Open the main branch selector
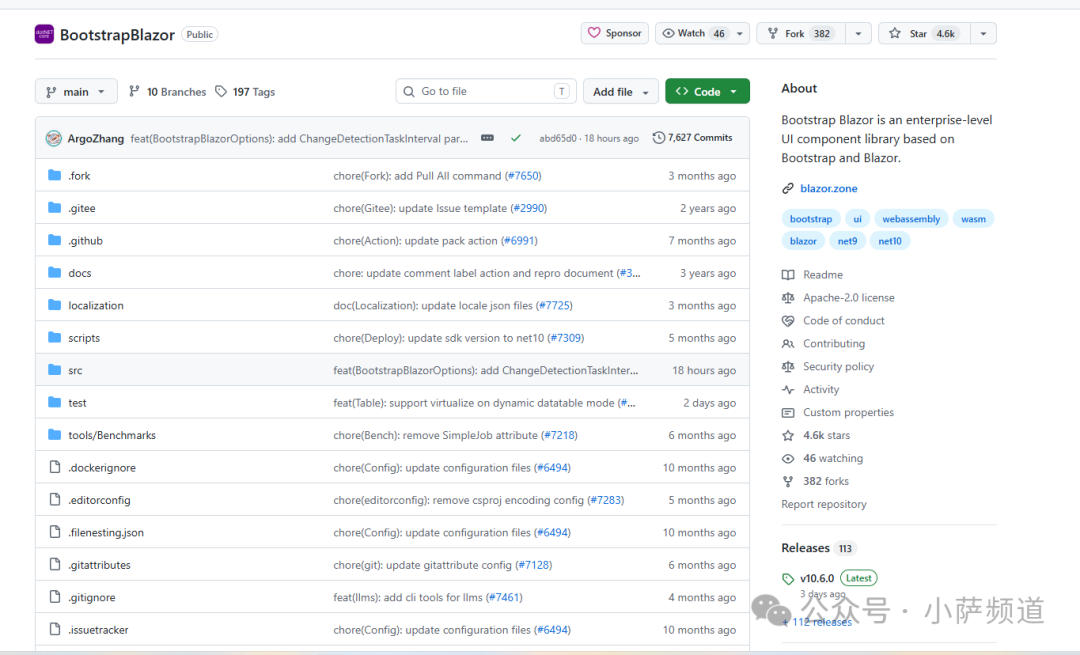The image size is (1080, 655). (x=76, y=92)
